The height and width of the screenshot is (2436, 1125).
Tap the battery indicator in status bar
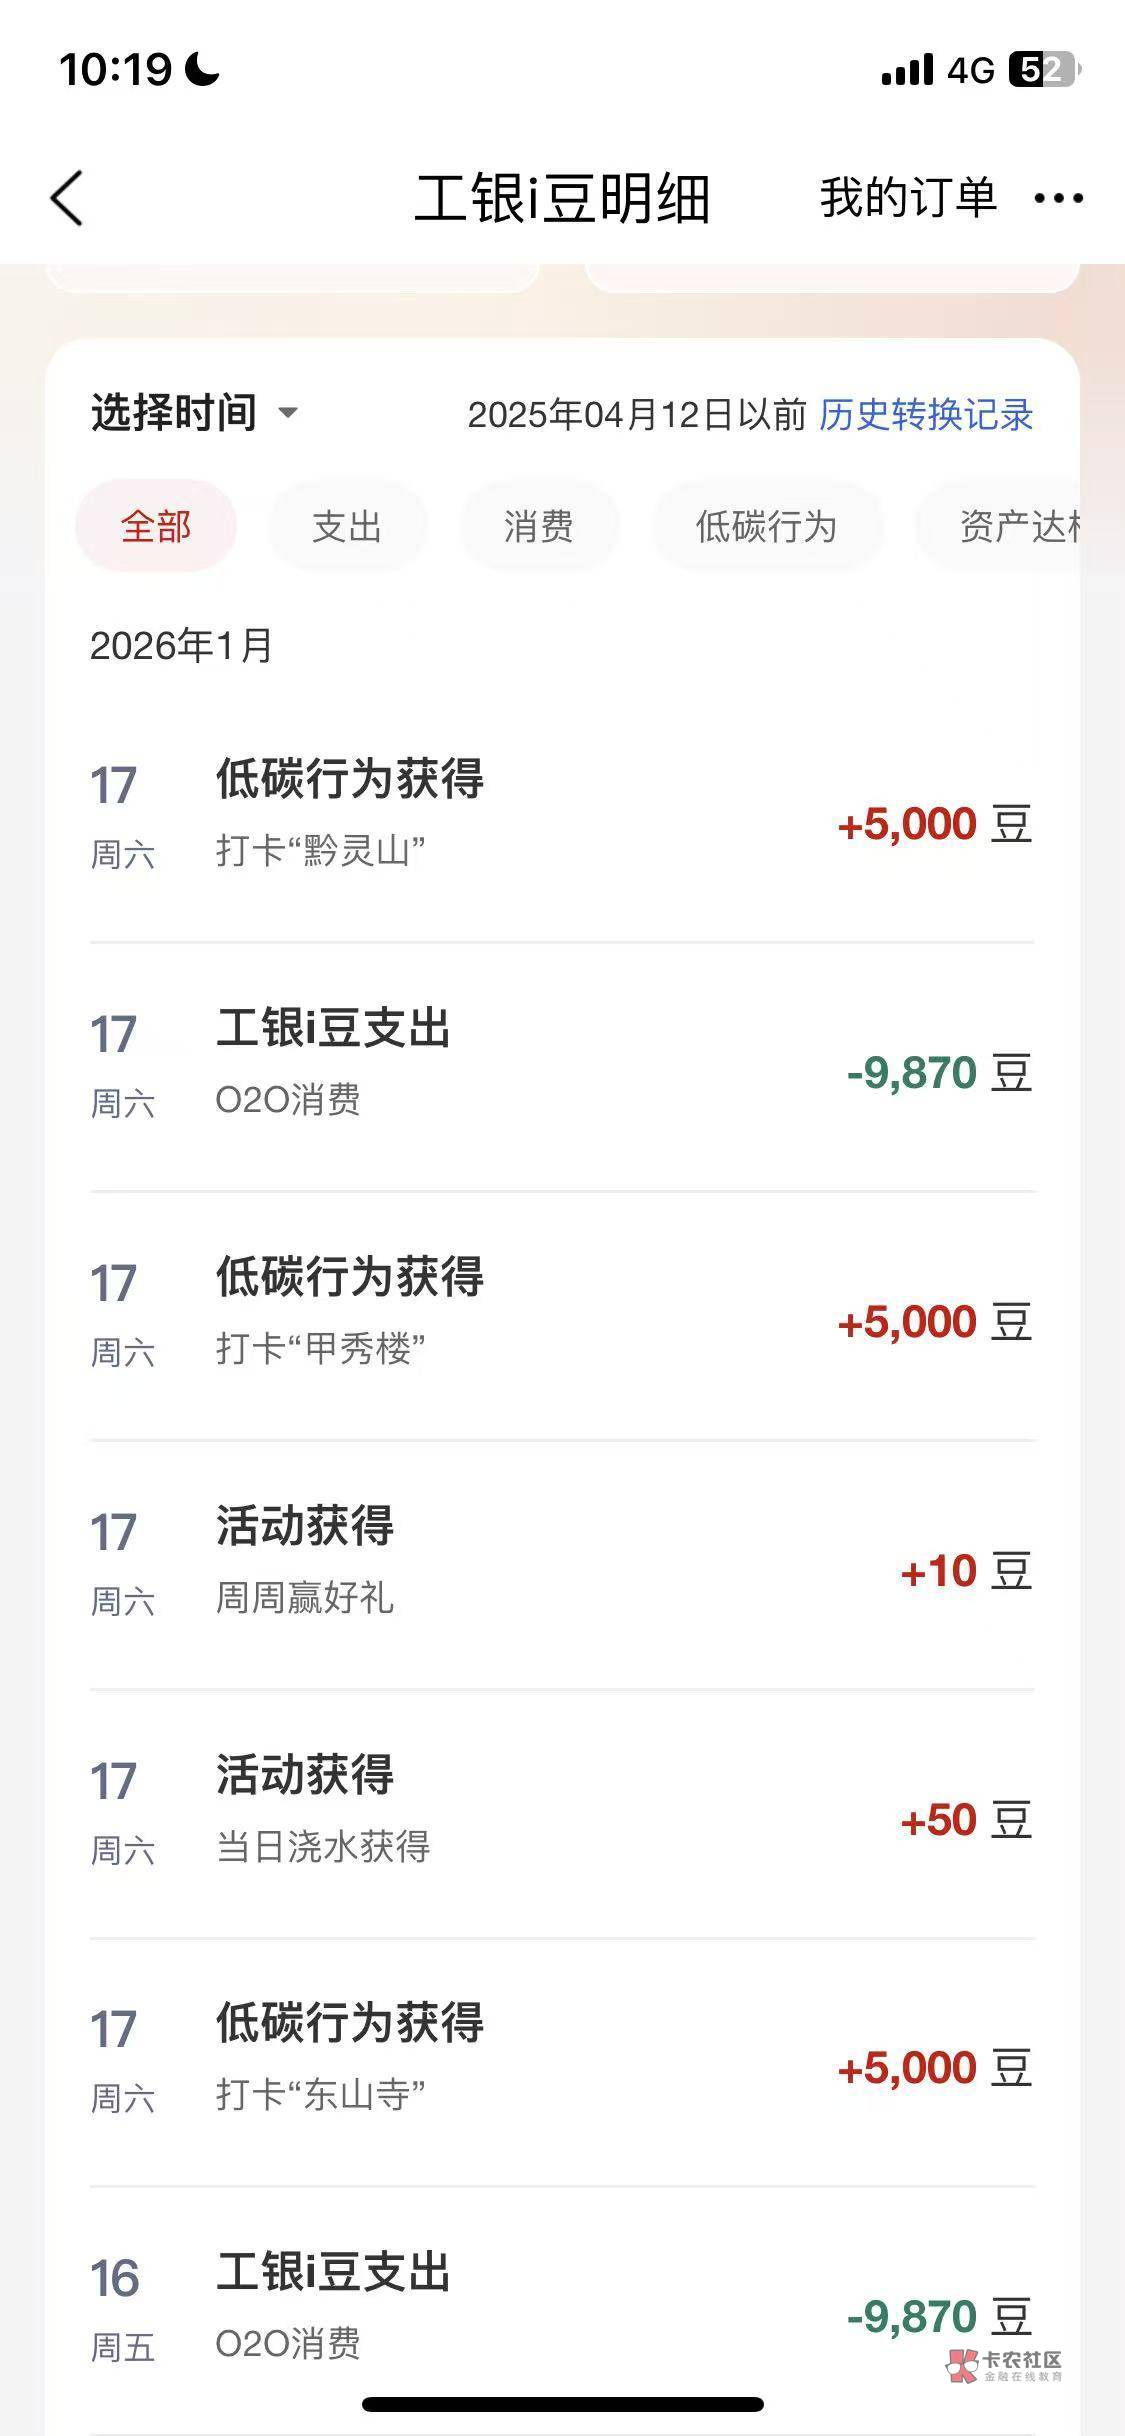[1044, 70]
